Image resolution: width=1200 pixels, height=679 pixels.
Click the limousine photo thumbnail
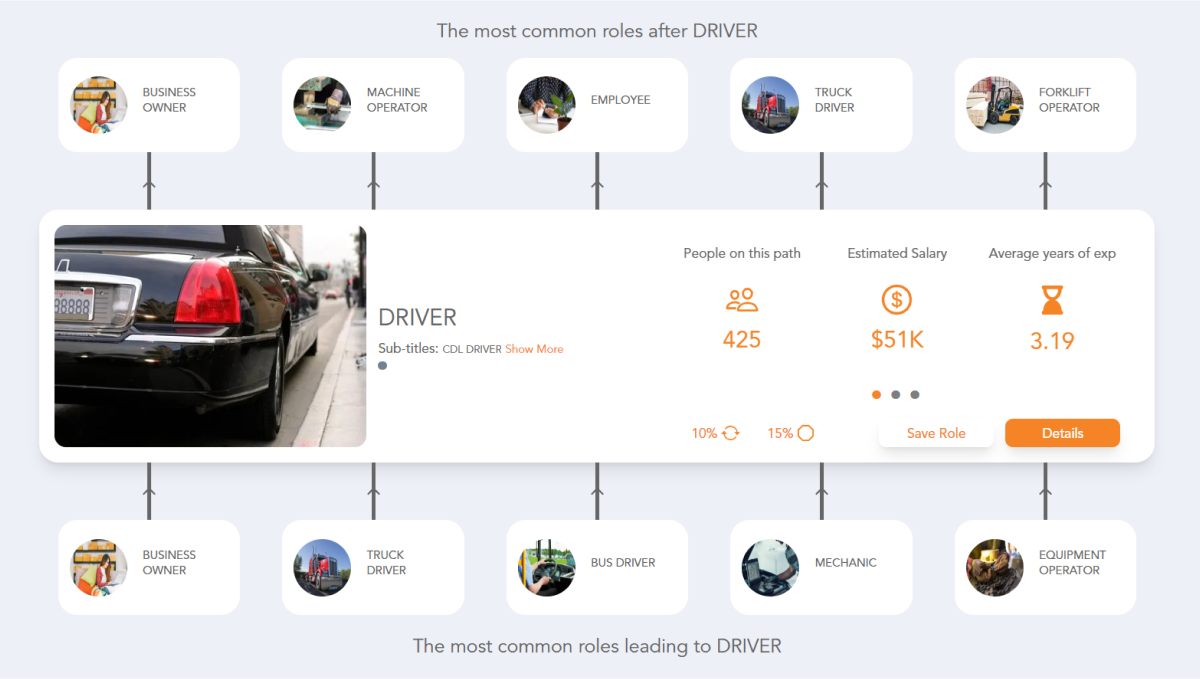click(210, 335)
